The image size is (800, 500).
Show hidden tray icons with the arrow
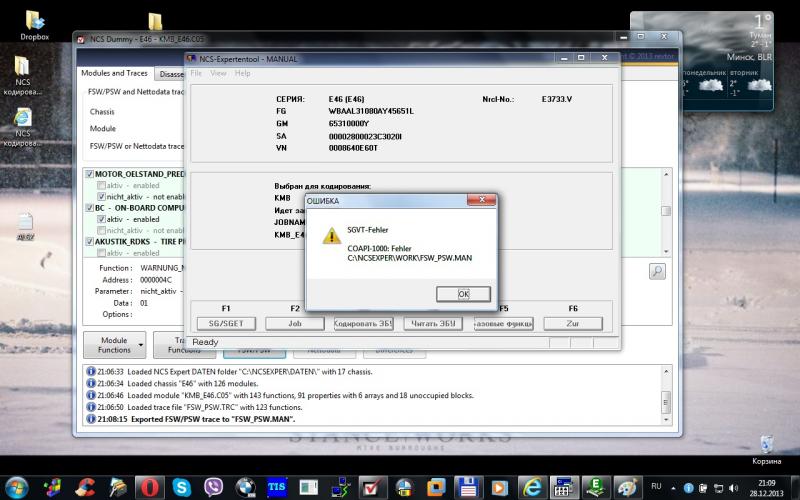673,488
